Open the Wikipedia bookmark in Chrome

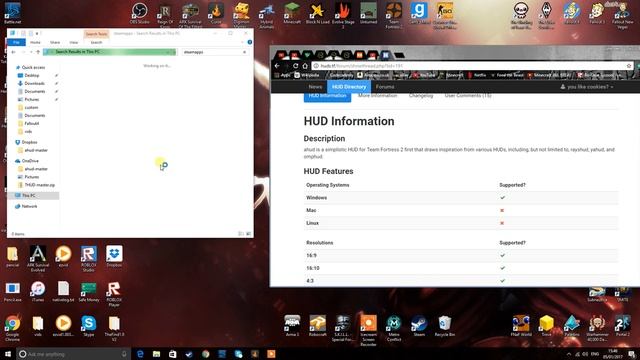pos(307,75)
